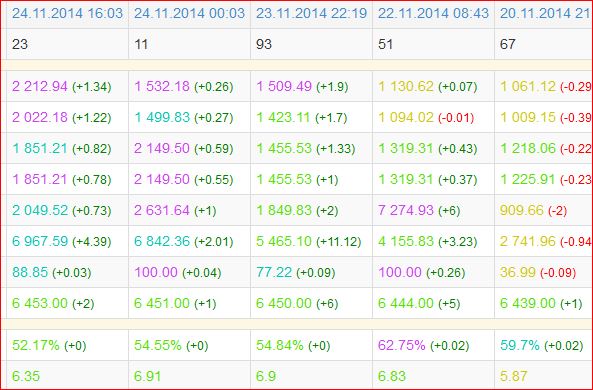The height and width of the screenshot is (390, 593).
Task: Click the bottom-row value 6.9
Action: point(266,376)
